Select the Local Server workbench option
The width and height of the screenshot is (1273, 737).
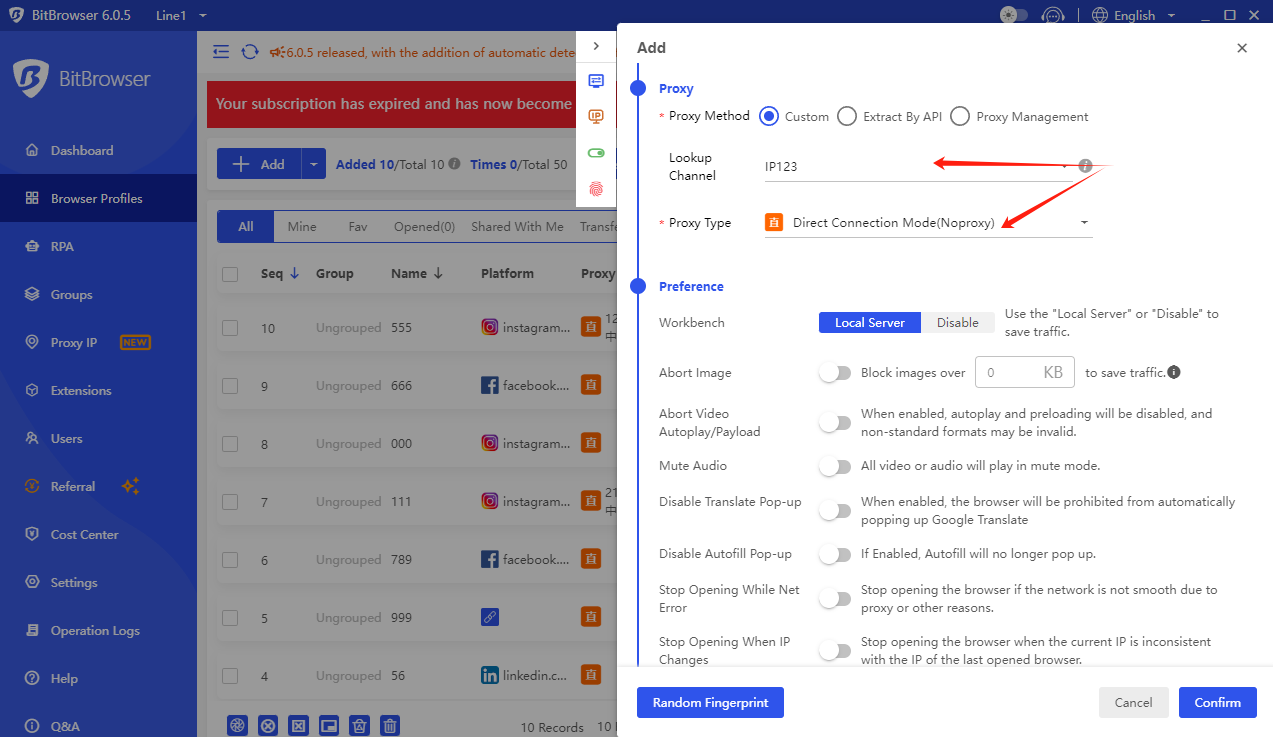pyautogui.click(x=870, y=322)
